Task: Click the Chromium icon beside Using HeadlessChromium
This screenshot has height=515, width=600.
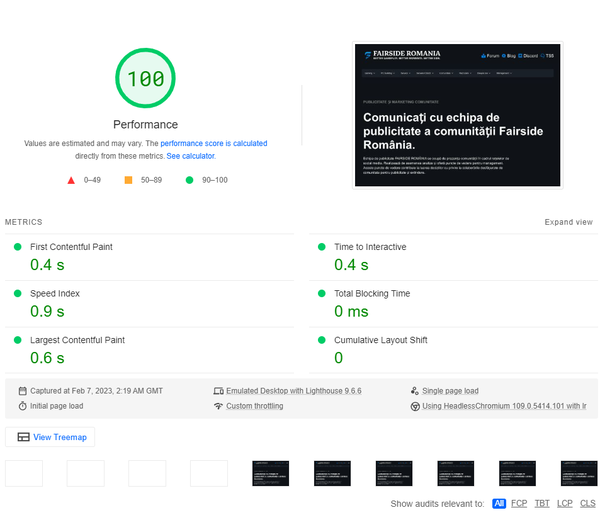Action: pyautogui.click(x=415, y=406)
